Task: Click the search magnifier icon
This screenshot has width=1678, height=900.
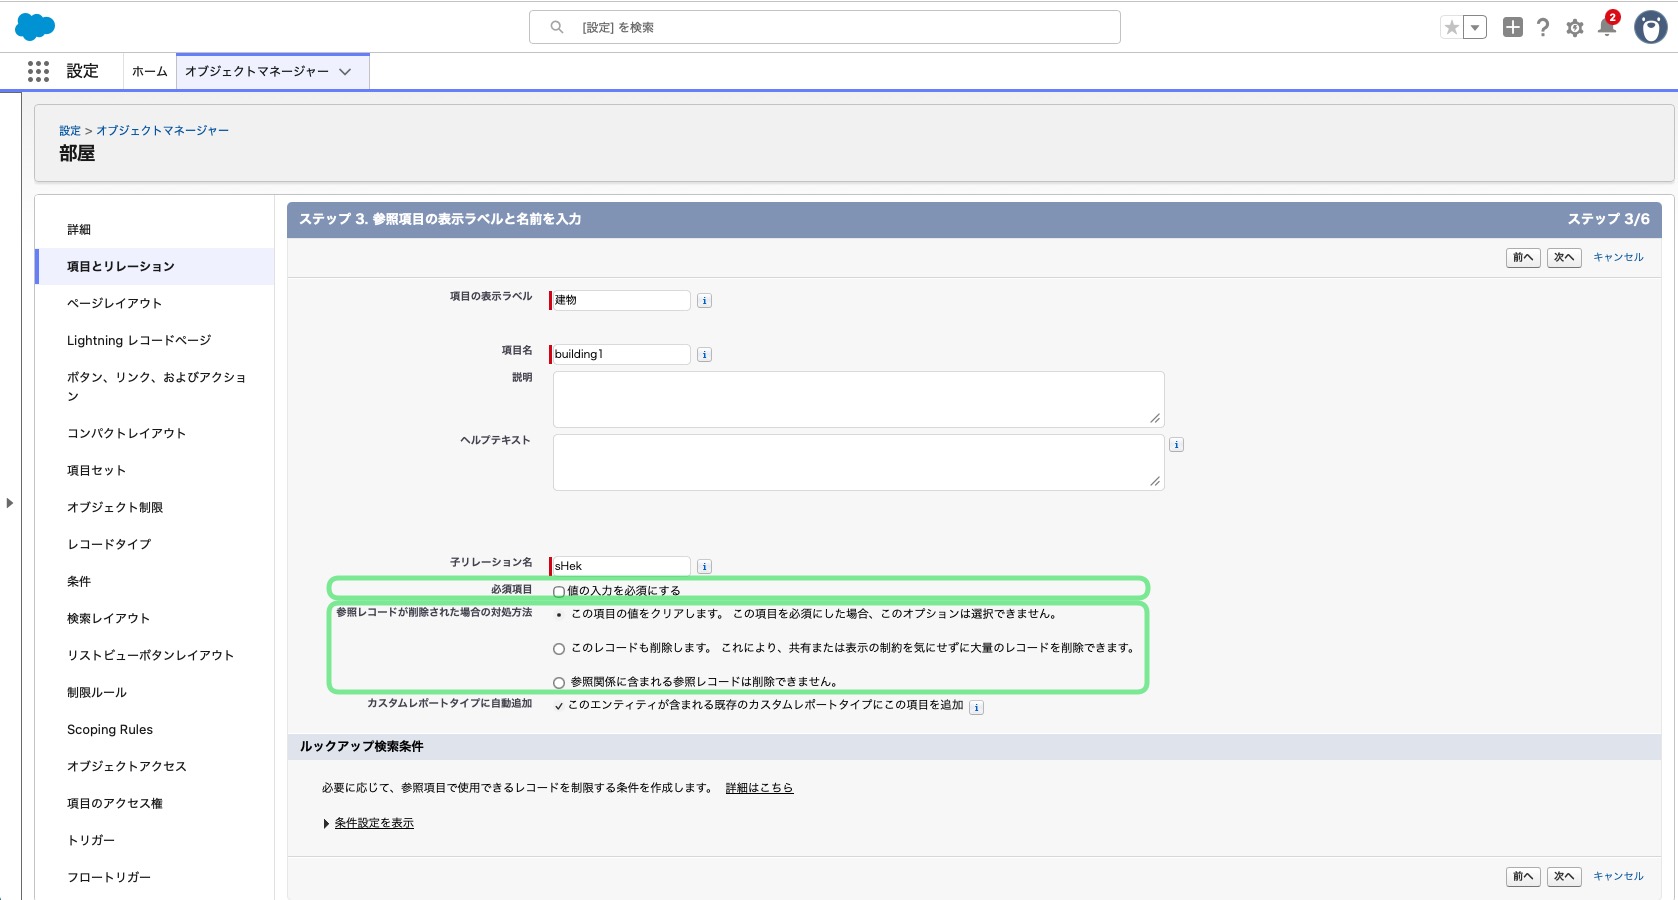Action: (557, 27)
